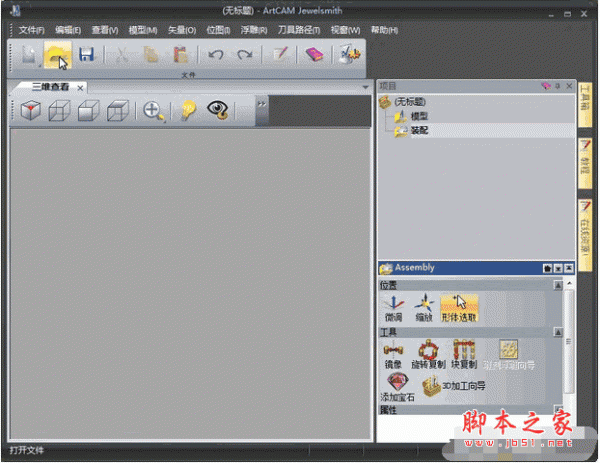Viewport: 600px width, 463px height.
Task: Undo the last action
Action: pyautogui.click(x=215, y=55)
